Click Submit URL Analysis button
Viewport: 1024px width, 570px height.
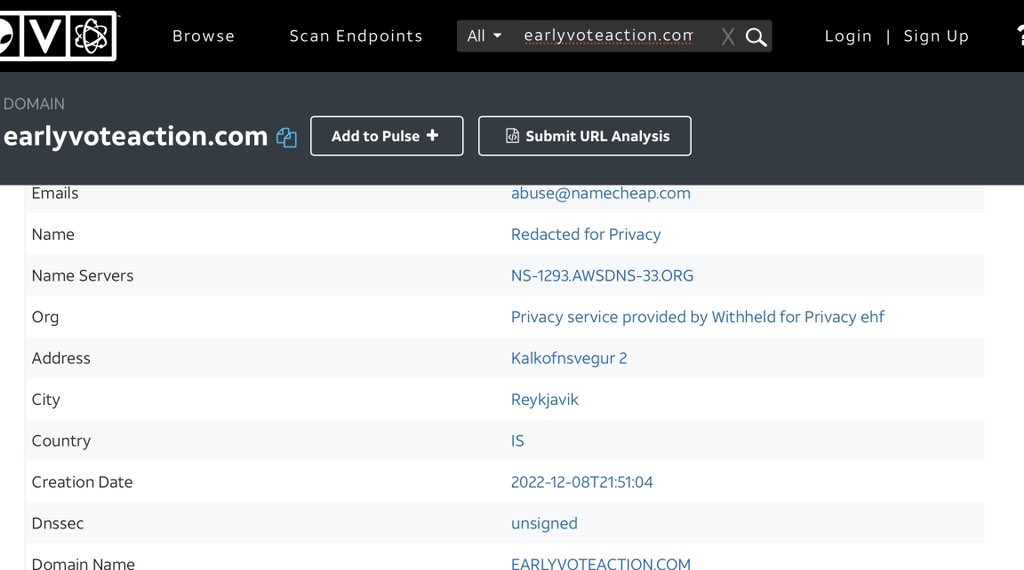click(585, 136)
